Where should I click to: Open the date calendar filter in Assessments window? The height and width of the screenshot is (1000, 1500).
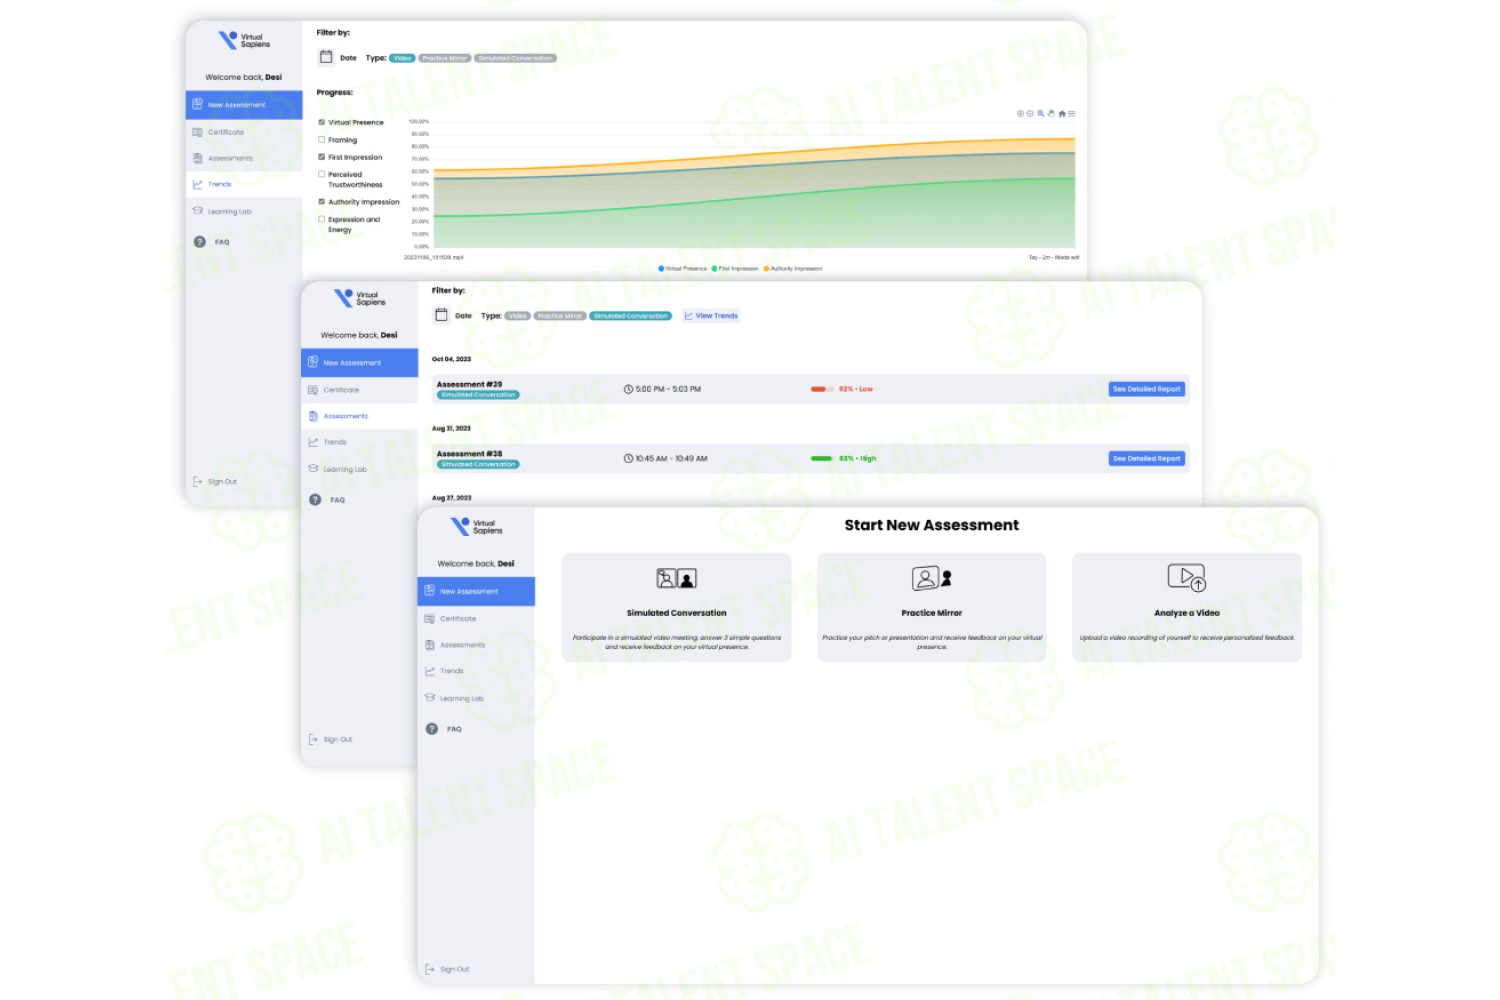point(441,315)
